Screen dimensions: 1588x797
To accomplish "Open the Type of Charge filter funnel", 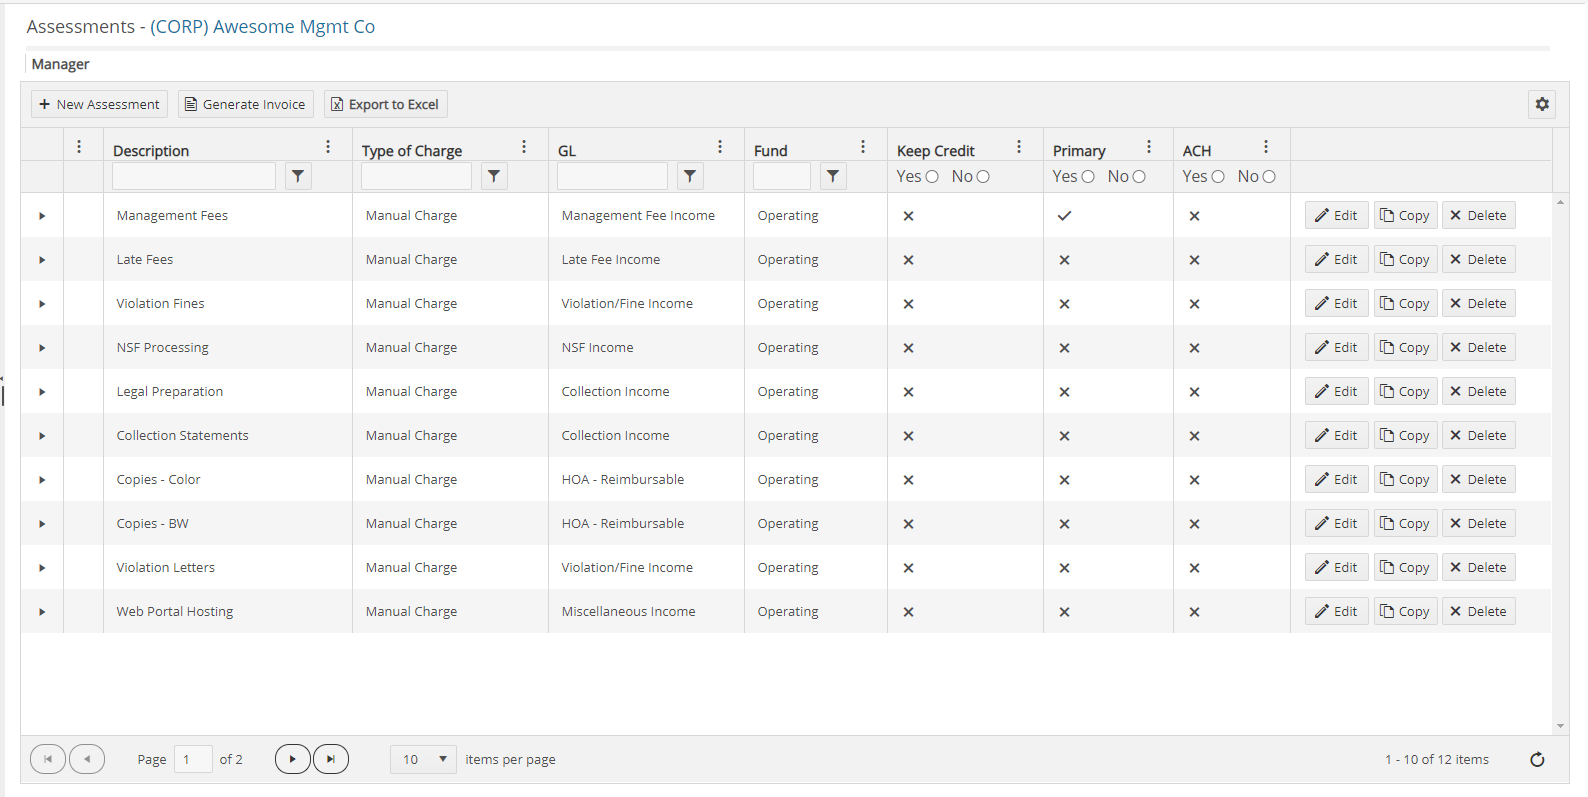I will [x=494, y=176].
